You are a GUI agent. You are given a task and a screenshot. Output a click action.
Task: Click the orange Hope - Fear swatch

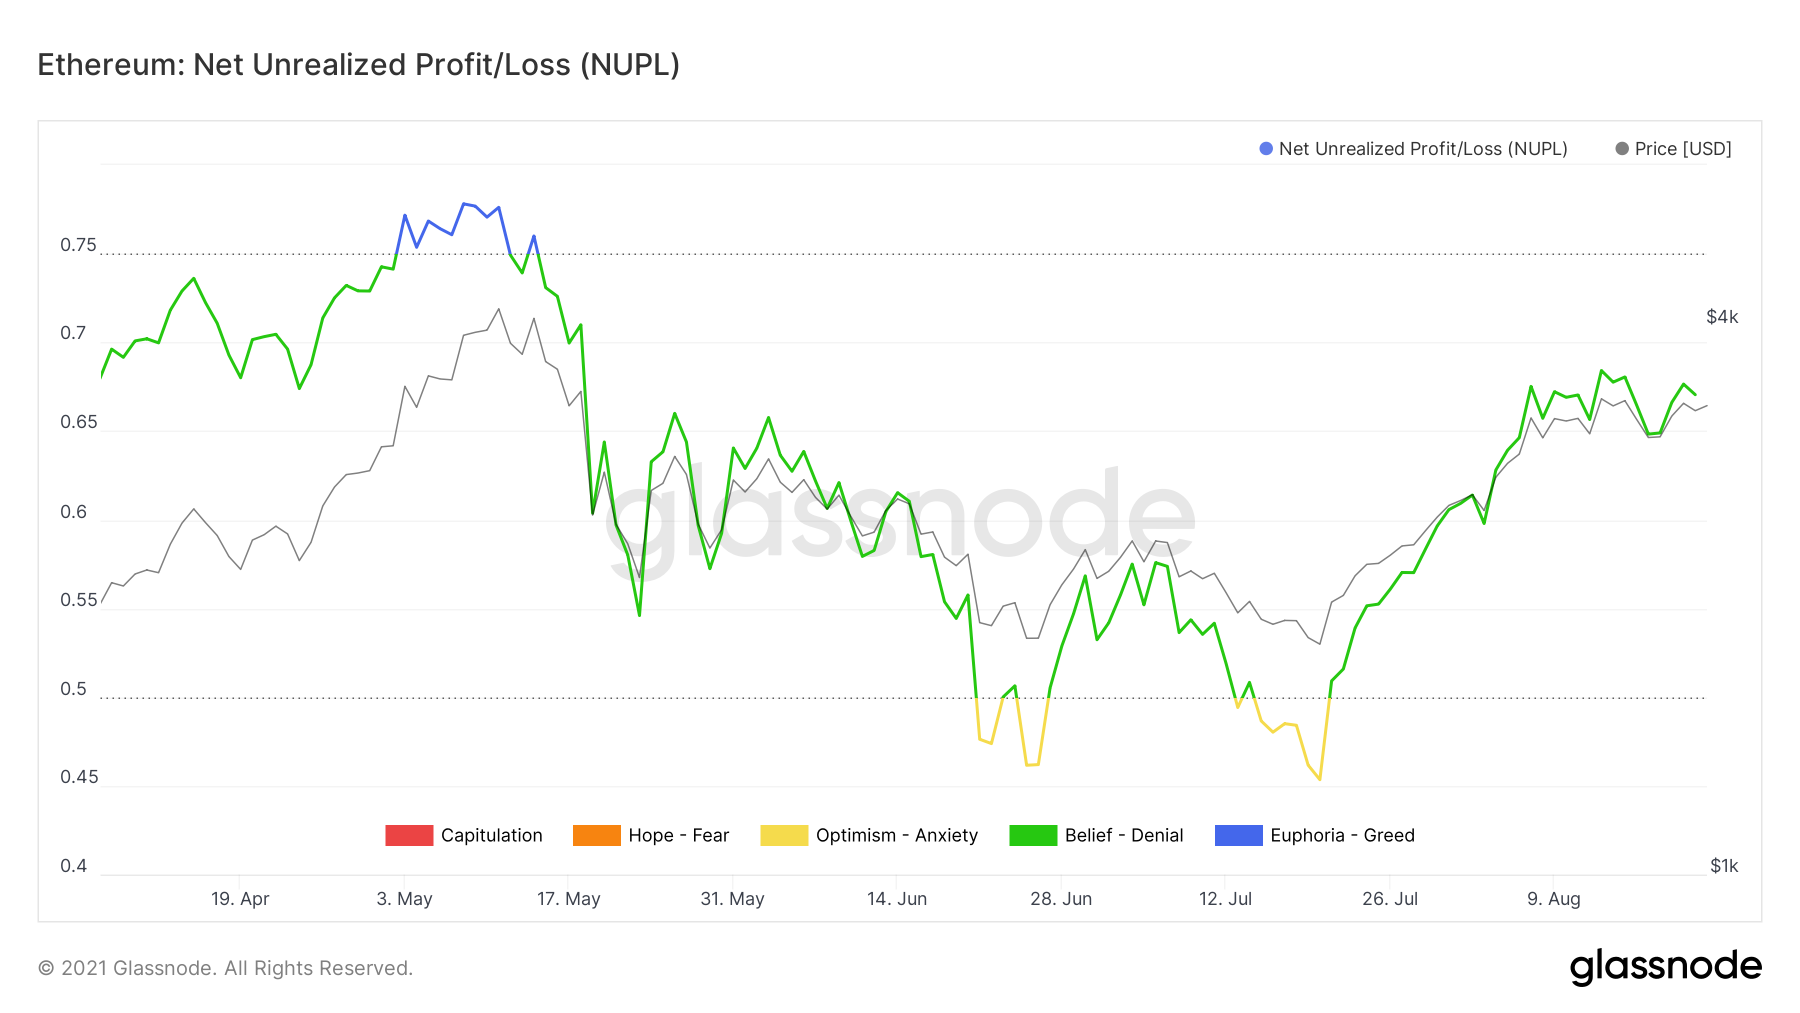[x=597, y=835]
